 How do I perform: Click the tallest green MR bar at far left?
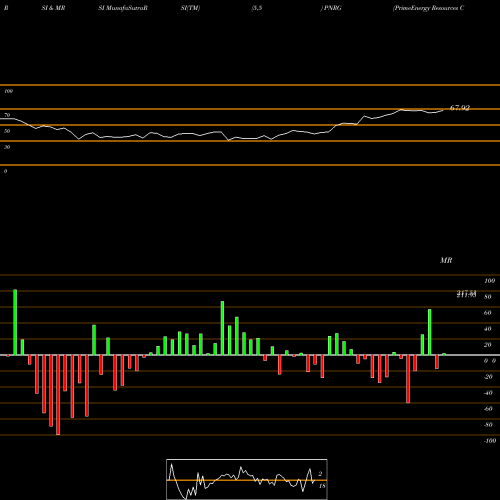15,322
